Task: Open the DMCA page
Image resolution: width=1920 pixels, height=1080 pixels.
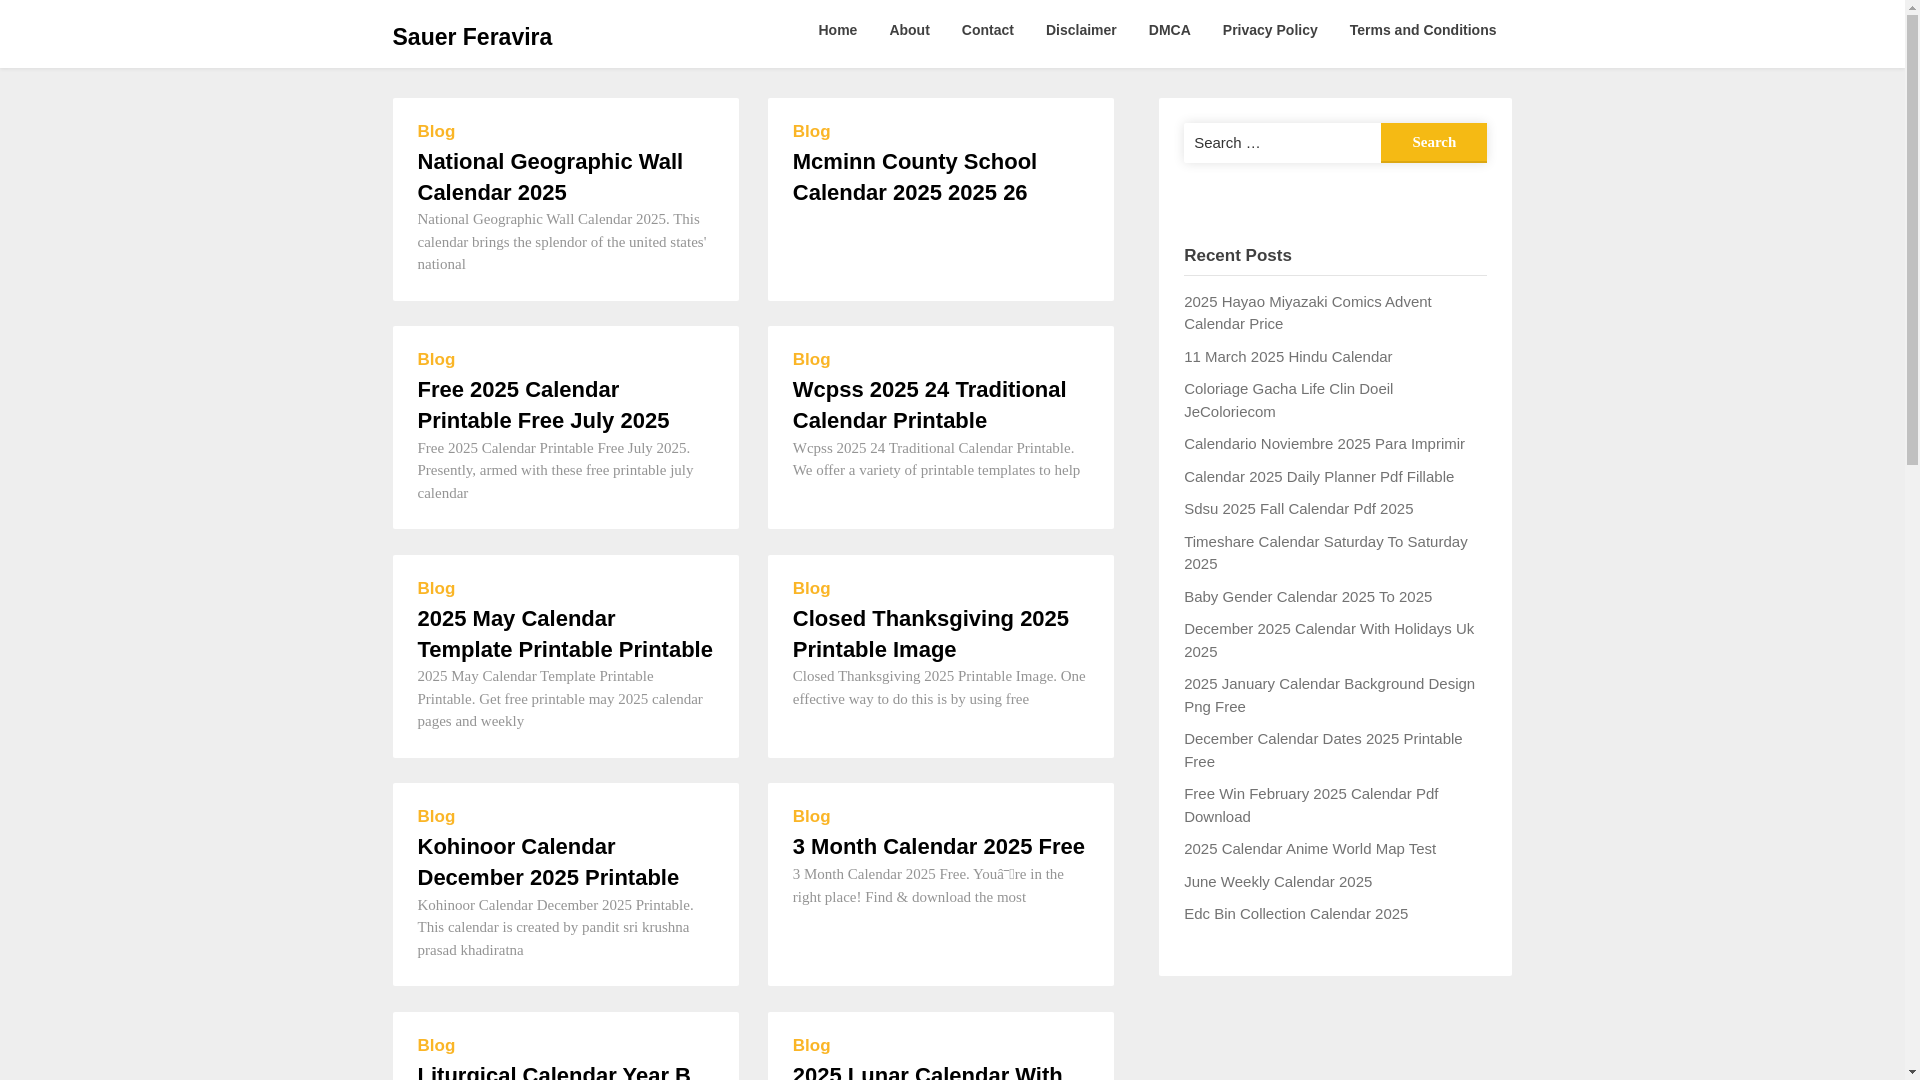Action: (x=1169, y=30)
